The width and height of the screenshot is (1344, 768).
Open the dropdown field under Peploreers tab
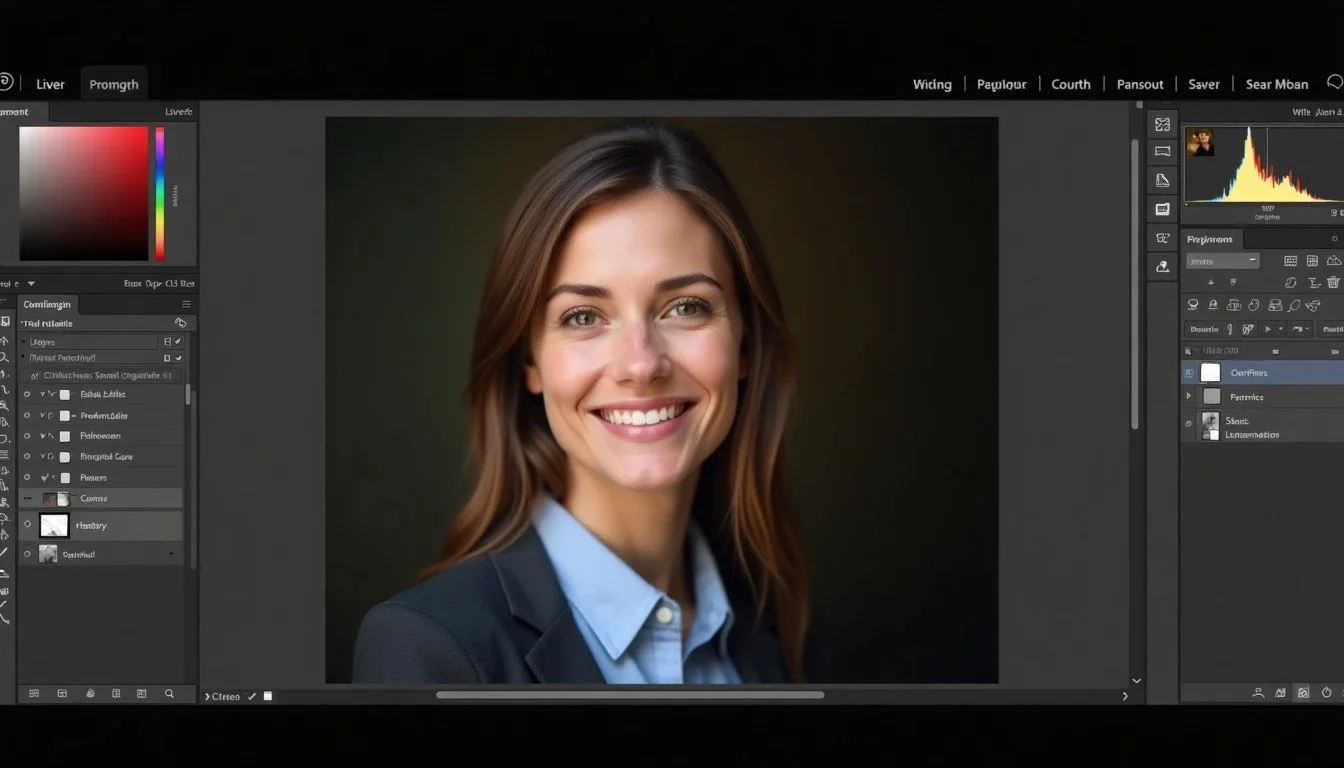coord(1222,261)
